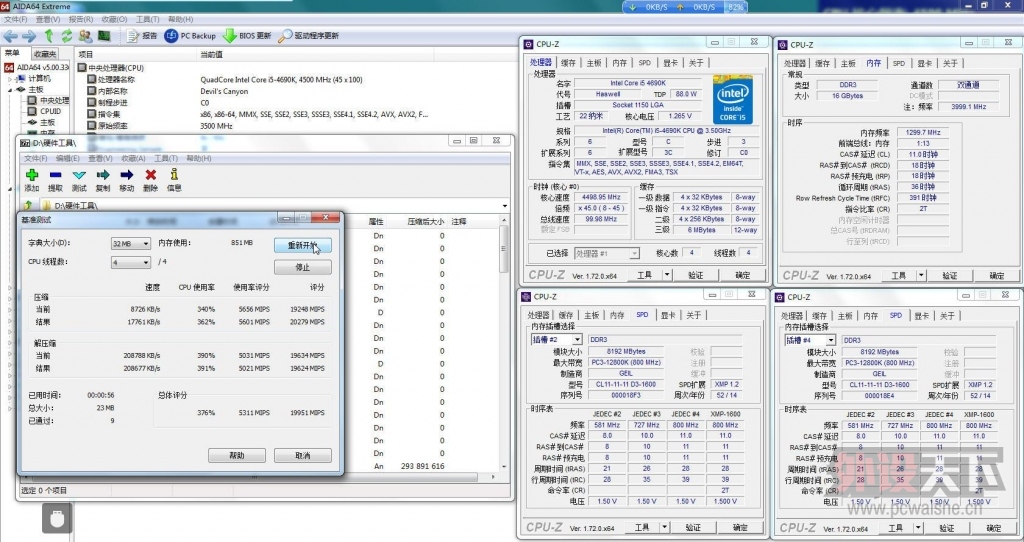Click the AIDA64 forward arrow icon
1024x542 pixels.
point(29,36)
